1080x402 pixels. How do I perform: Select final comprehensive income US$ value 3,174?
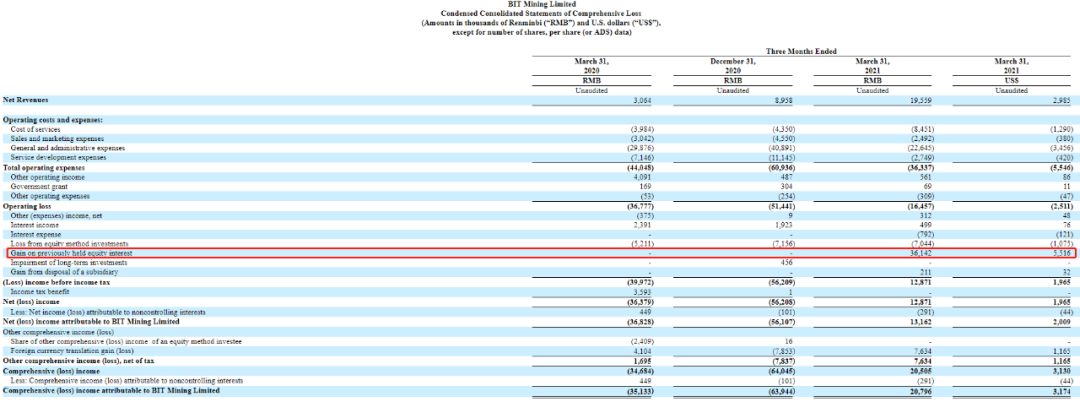click(1059, 391)
